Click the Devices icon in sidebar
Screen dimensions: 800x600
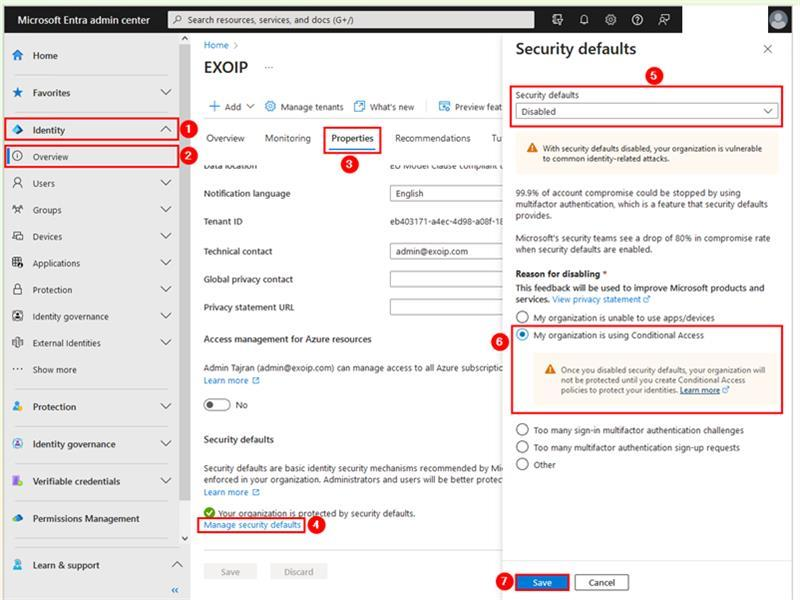point(18,236)
